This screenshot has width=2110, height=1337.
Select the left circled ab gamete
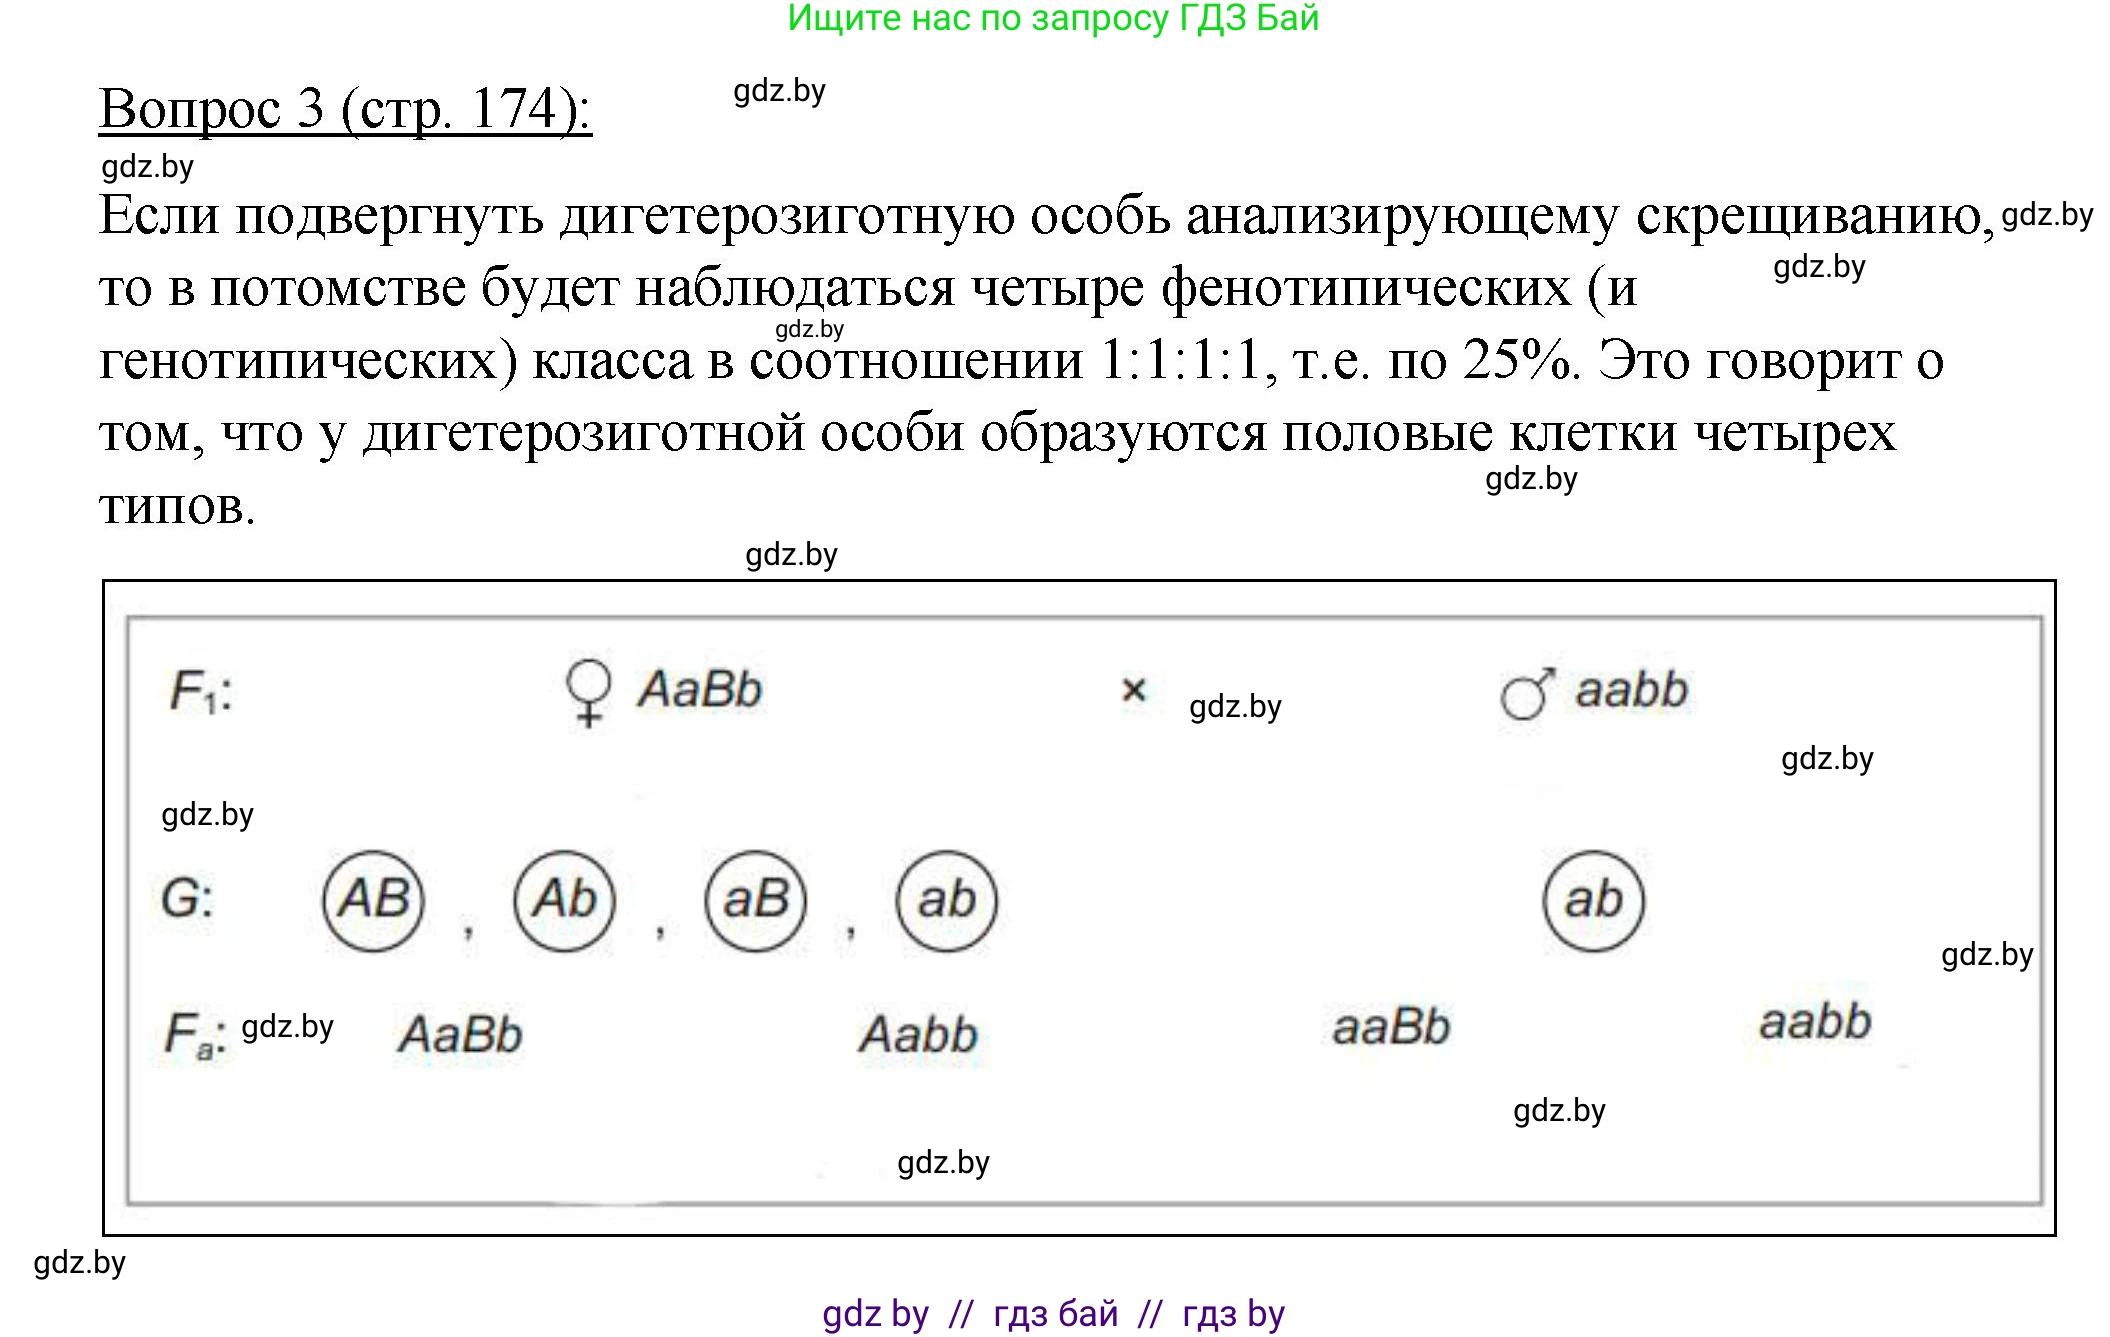tap(946, 900)
